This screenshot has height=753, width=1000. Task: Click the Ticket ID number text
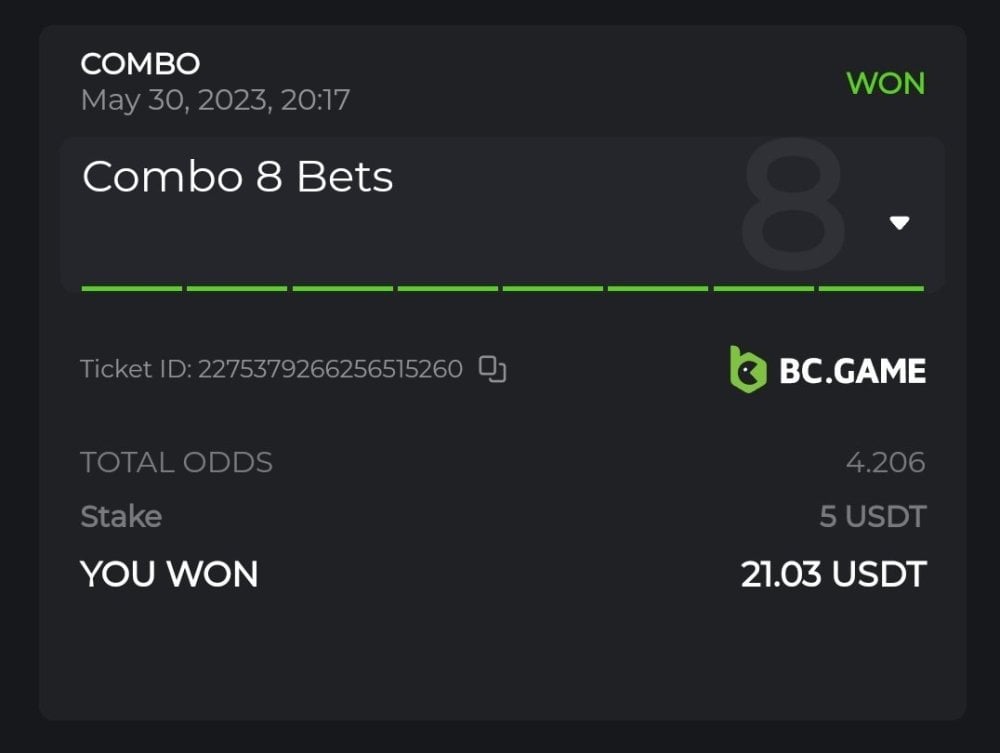330,369
